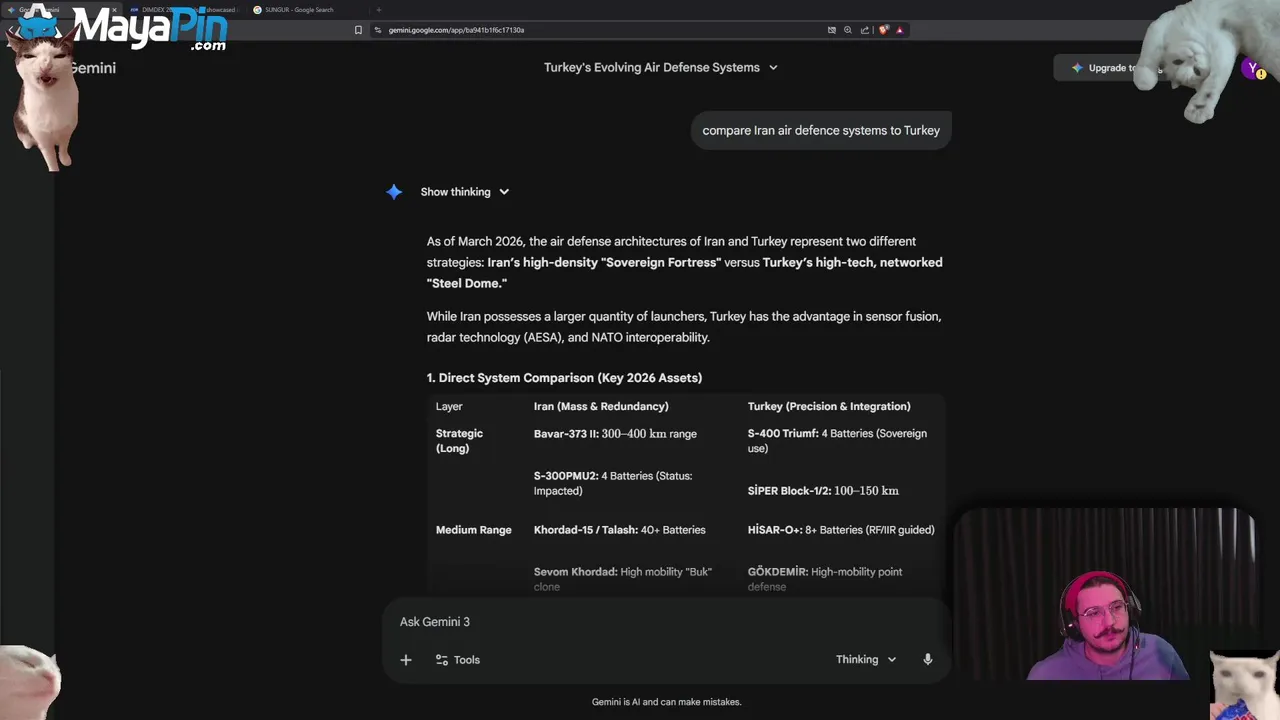The width and height of the screenshot is (1280, 720).
Task: Open a new browser tab with plus
Action: point(378,10)
